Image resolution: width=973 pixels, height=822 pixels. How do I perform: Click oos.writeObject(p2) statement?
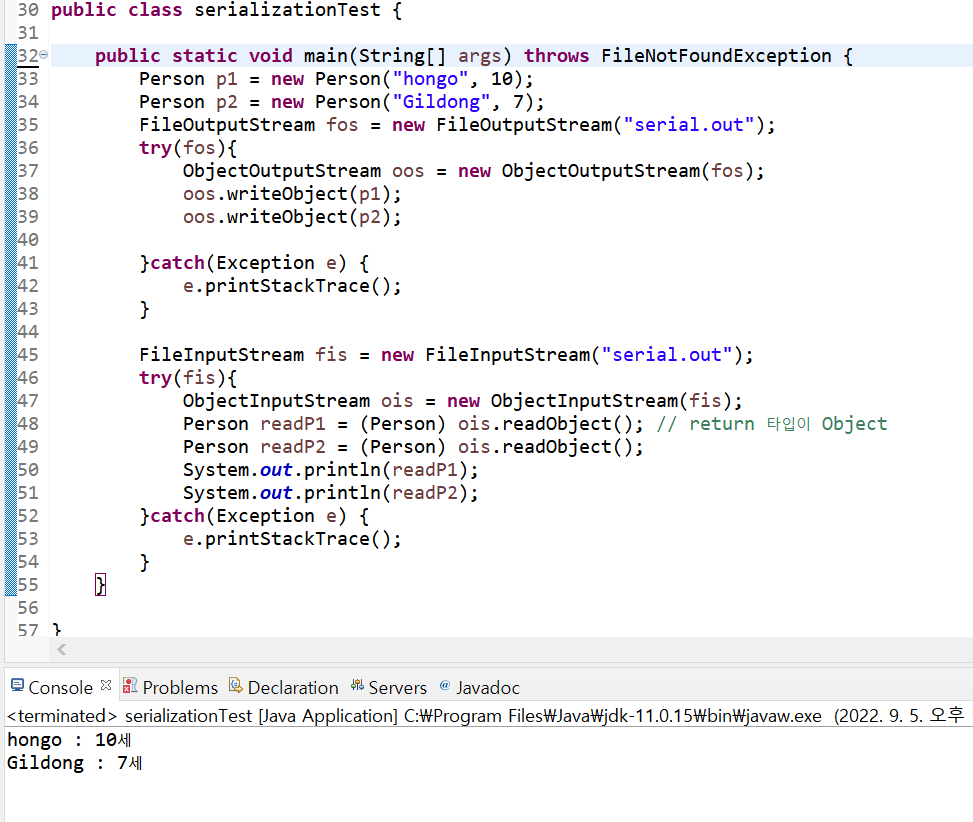click(x=292, y=217)
